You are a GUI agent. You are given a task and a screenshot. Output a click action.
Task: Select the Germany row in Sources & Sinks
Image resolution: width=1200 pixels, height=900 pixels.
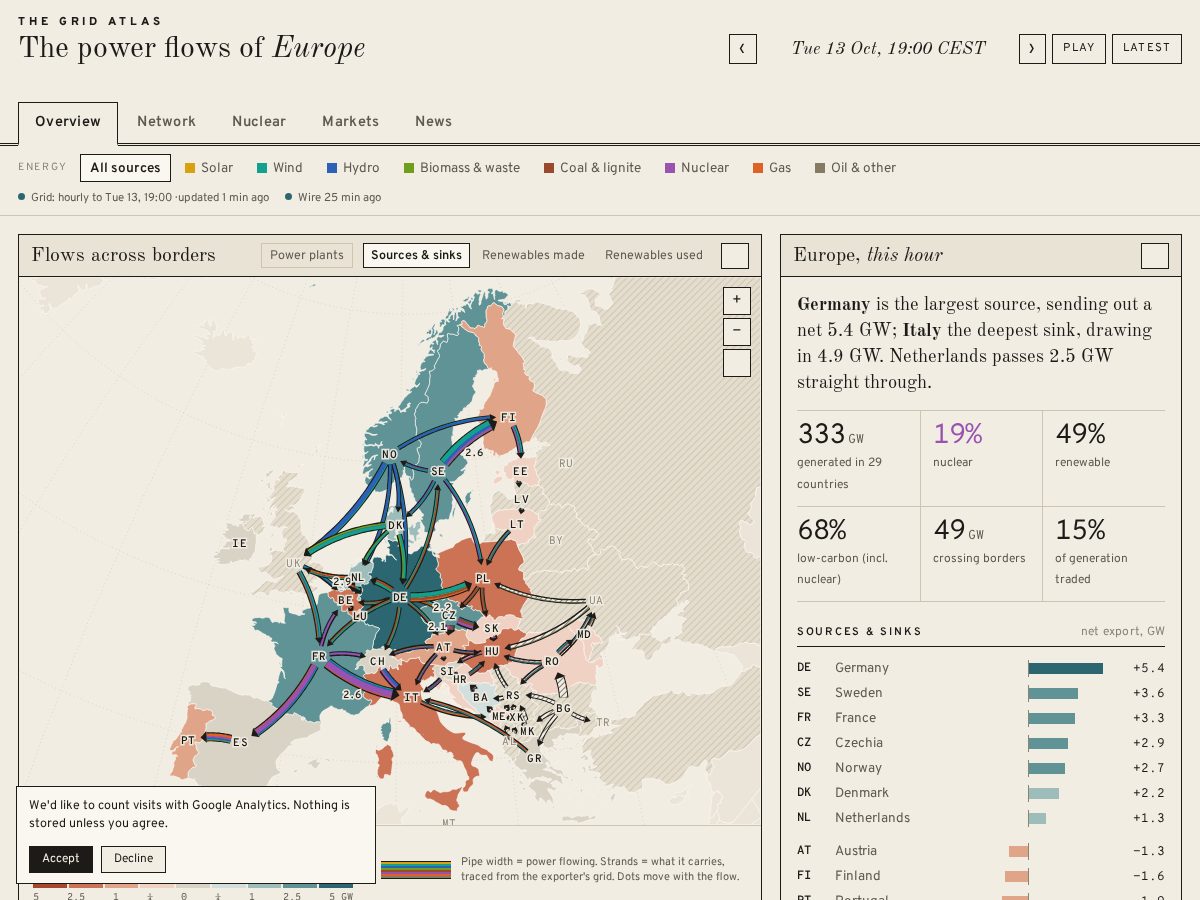(981, 668)
